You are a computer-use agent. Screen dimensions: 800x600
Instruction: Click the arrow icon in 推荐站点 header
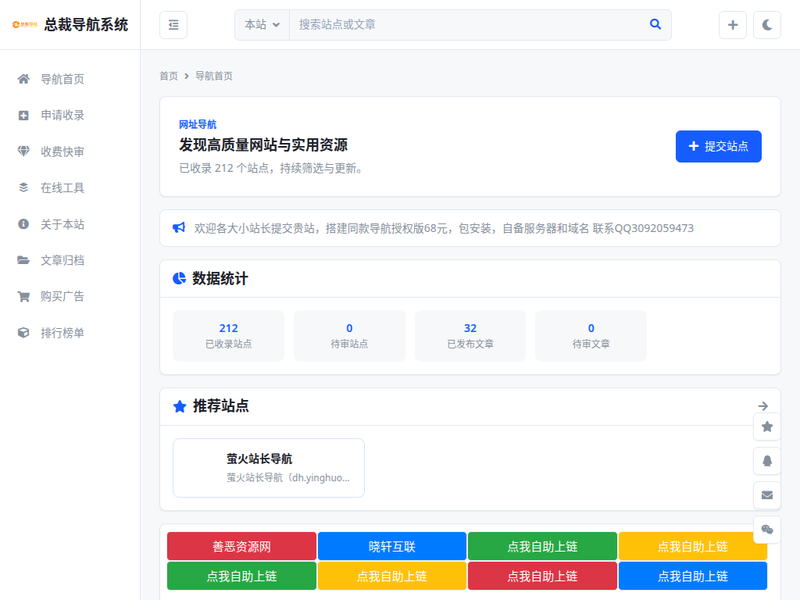[x=763, y=406]
